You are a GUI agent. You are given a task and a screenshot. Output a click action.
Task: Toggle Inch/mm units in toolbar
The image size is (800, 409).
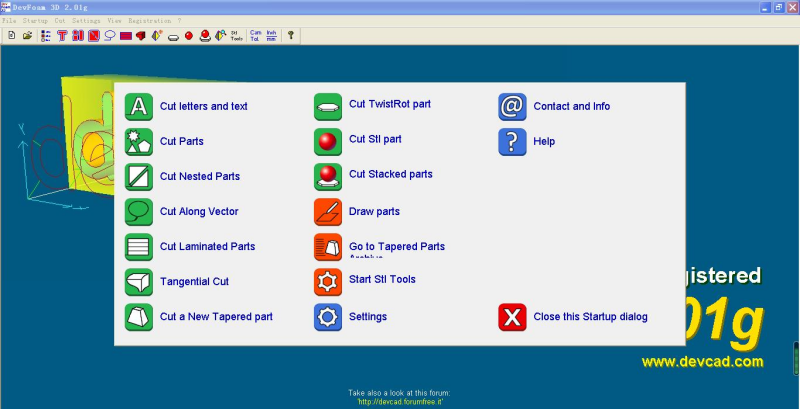click(x=271, y=36)
